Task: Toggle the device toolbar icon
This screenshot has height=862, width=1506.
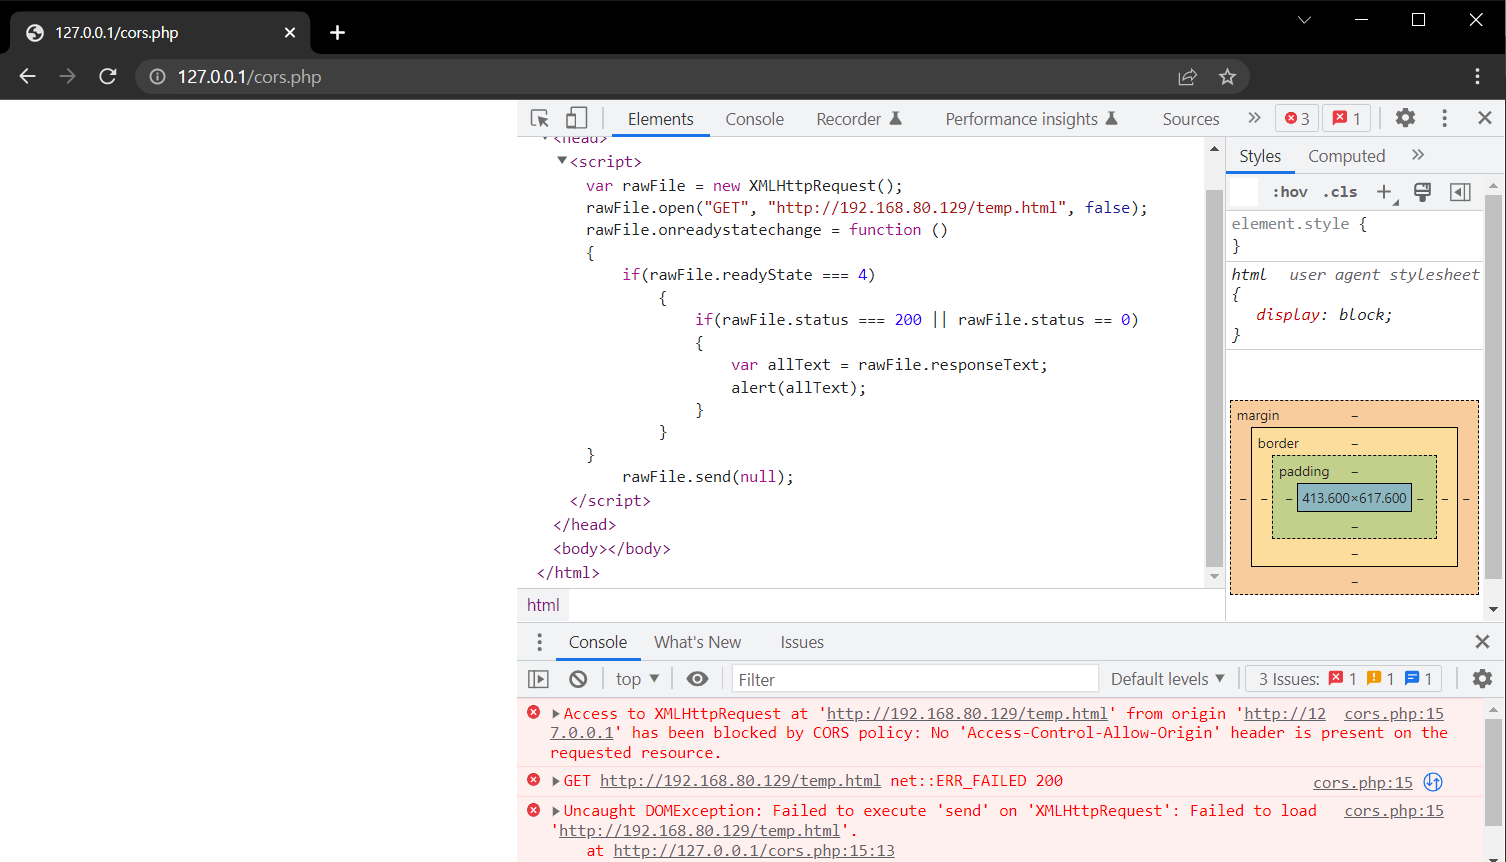Action: pos(577,118)
